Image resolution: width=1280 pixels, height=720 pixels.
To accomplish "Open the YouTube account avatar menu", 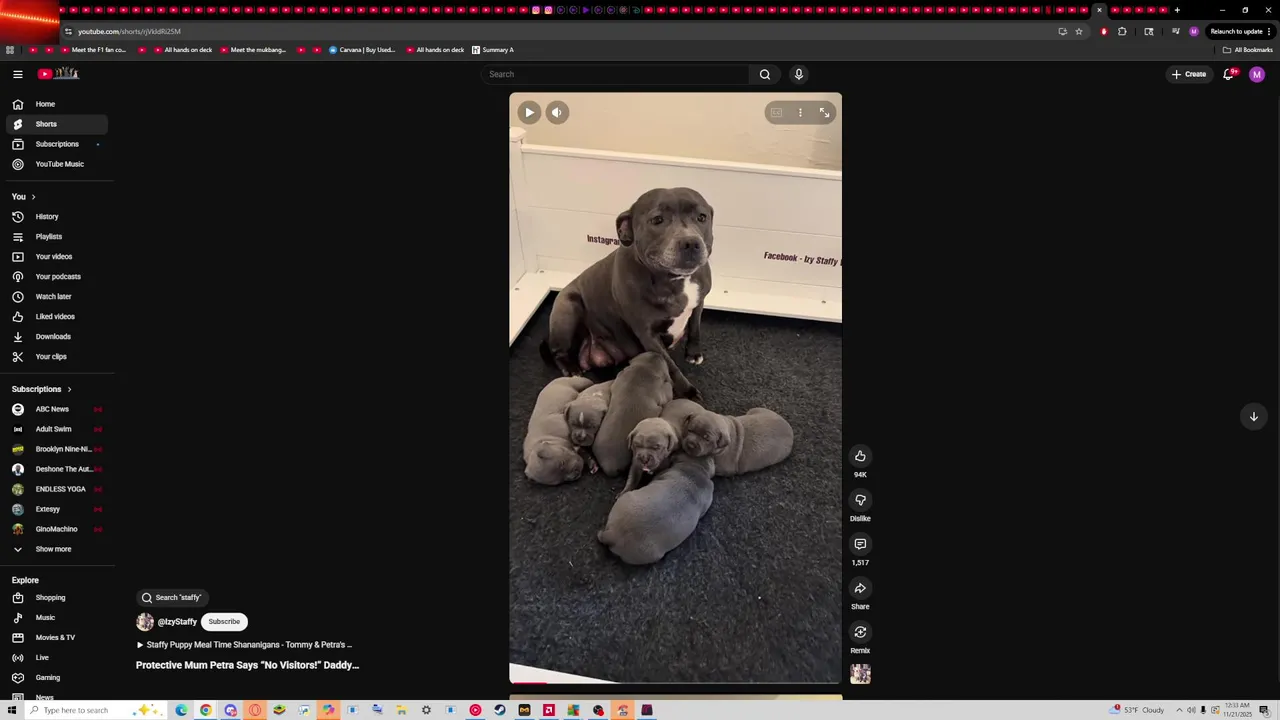I will pos(1257,74).
